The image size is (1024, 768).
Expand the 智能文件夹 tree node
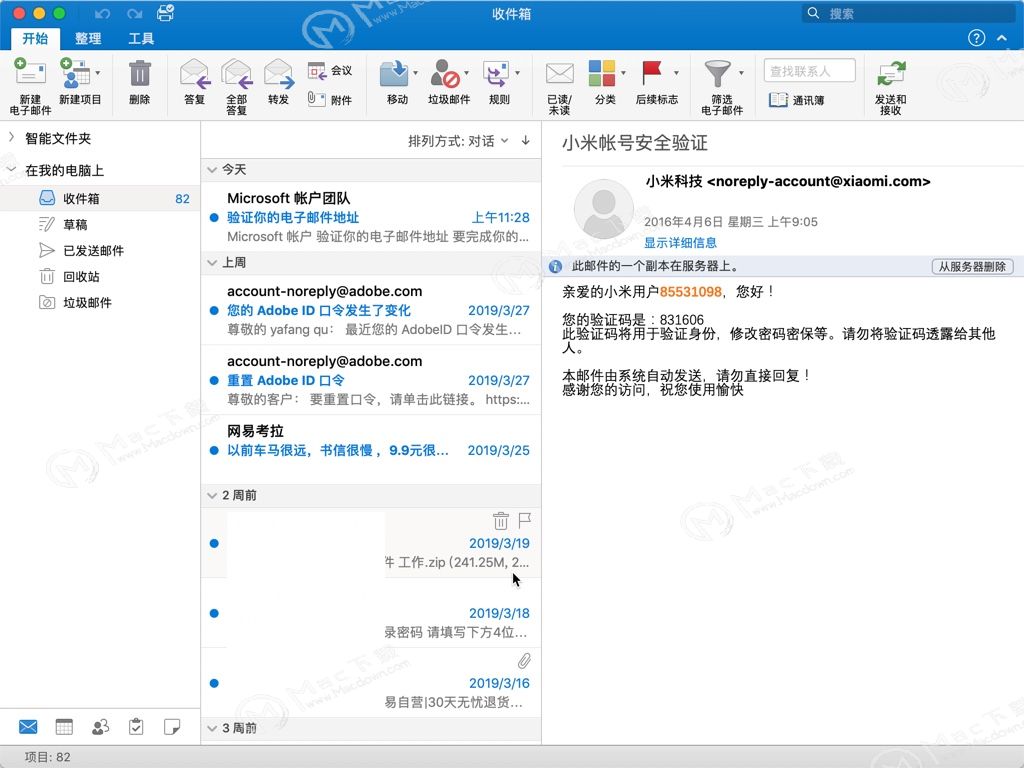(11, 137)
